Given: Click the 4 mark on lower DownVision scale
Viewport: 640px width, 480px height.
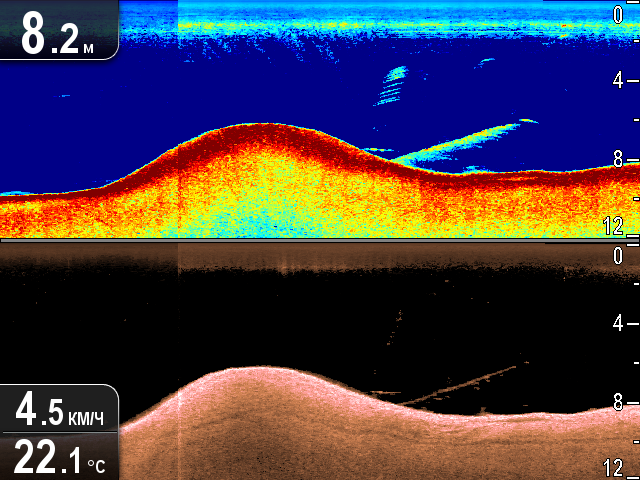Looking at the screenshot, I should coord(618,323).
